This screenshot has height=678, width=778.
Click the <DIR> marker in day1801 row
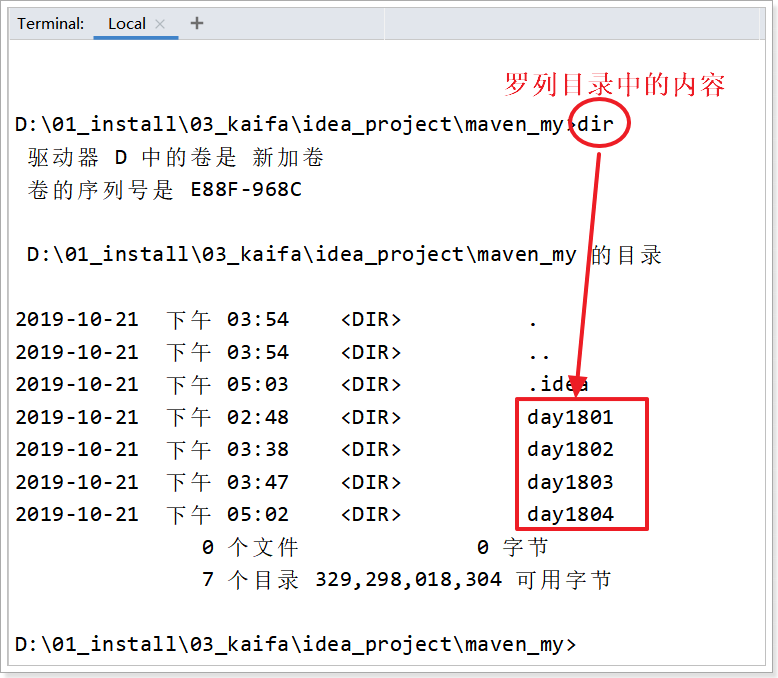(x=371, y=417)
